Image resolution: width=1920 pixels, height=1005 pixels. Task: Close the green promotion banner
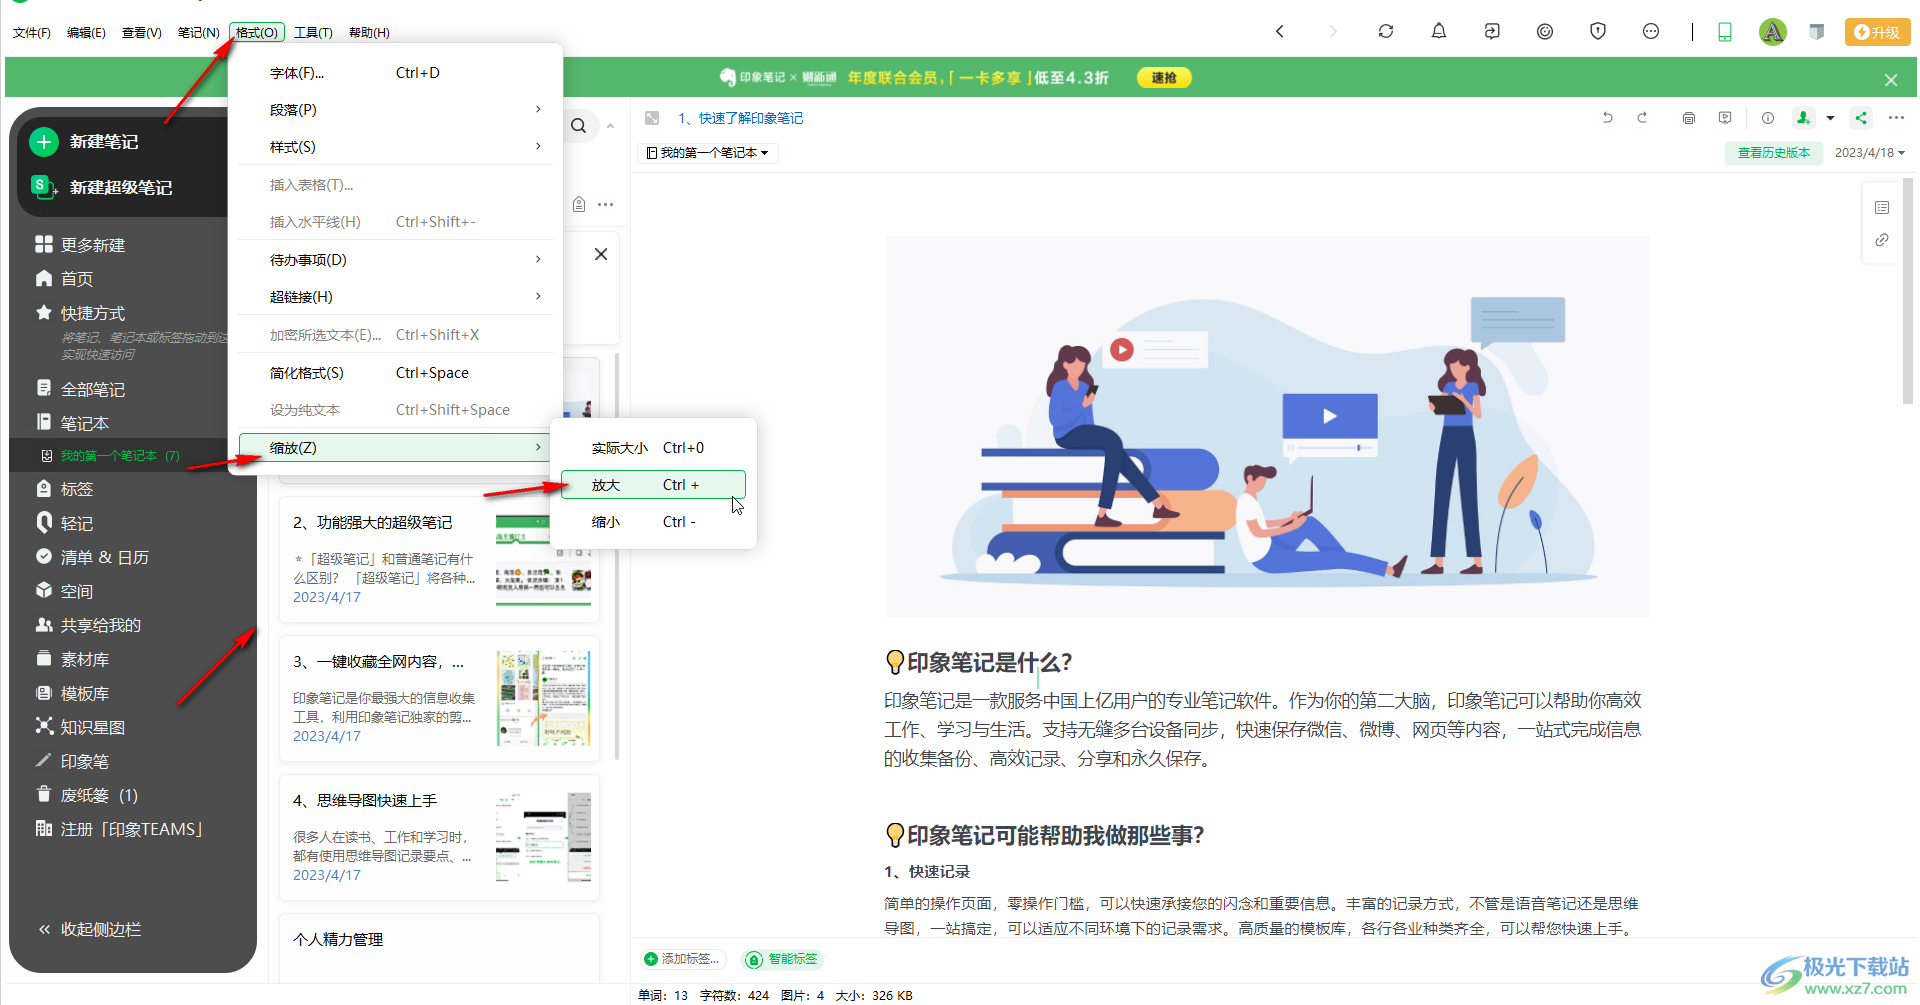tap(1891, 80)
